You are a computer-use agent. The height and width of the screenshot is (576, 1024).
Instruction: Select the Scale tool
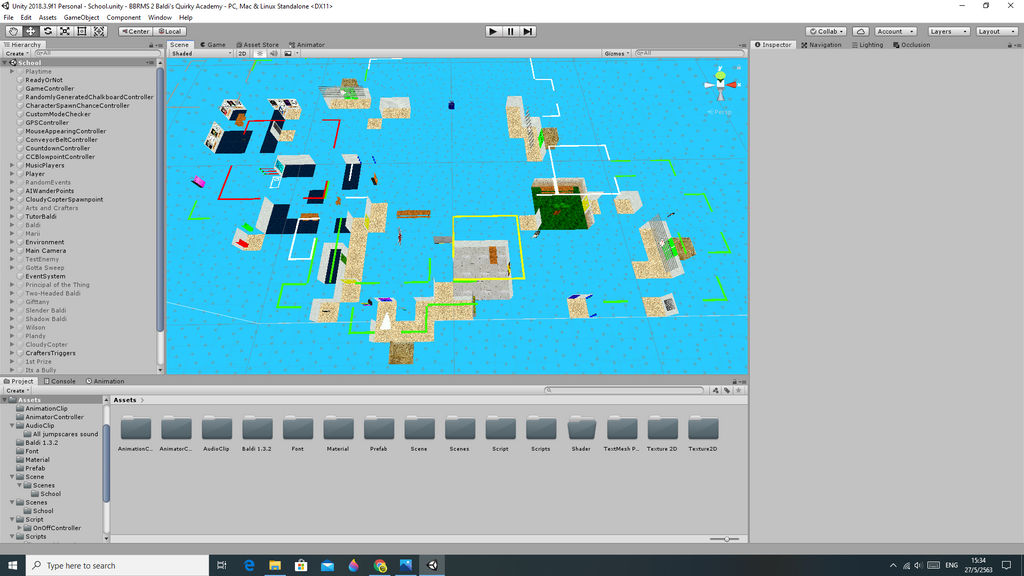[x=65, y=31]
